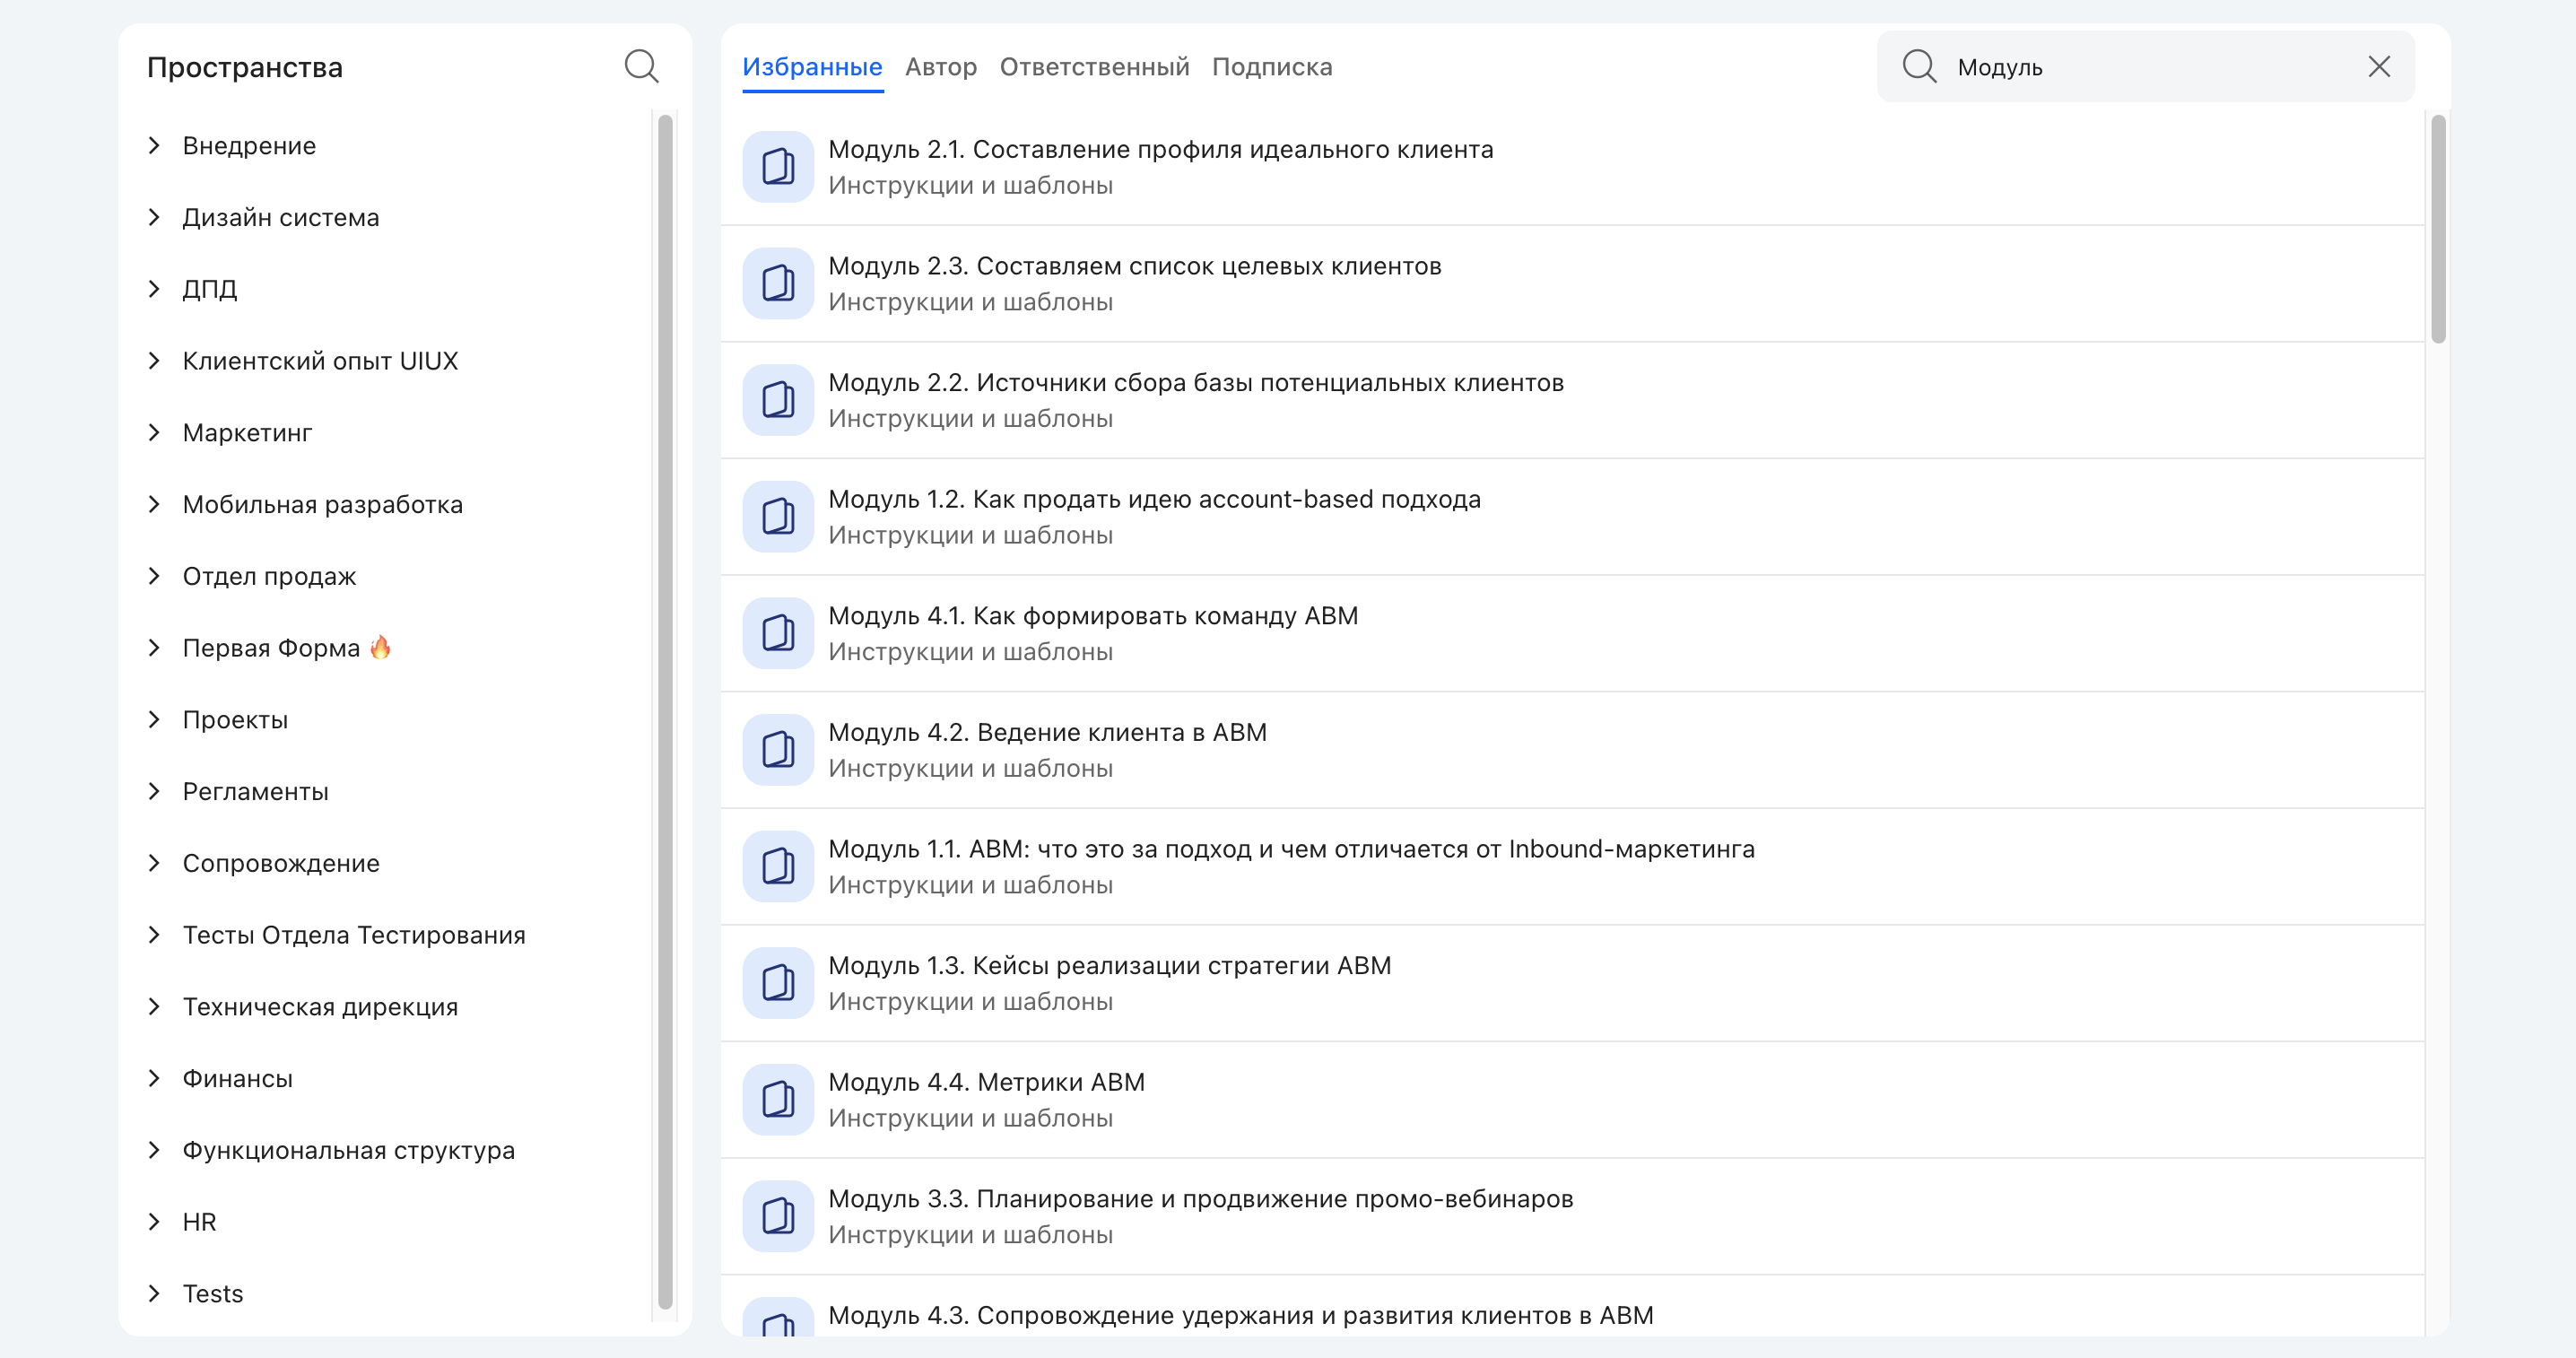Click the document icon for Модуль 4.1
Image resolution: width=2576 pixels, height=1358 pixels.
point(778,633)
